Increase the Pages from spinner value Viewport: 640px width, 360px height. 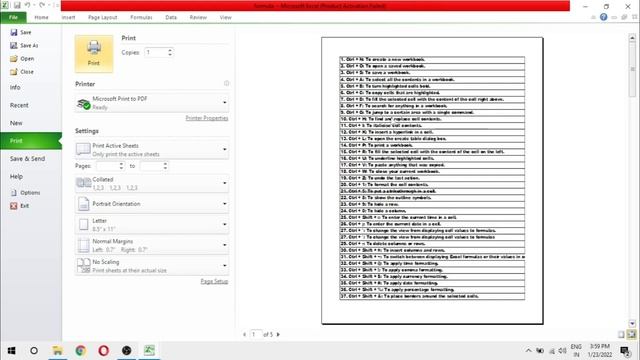coord(121,164)
